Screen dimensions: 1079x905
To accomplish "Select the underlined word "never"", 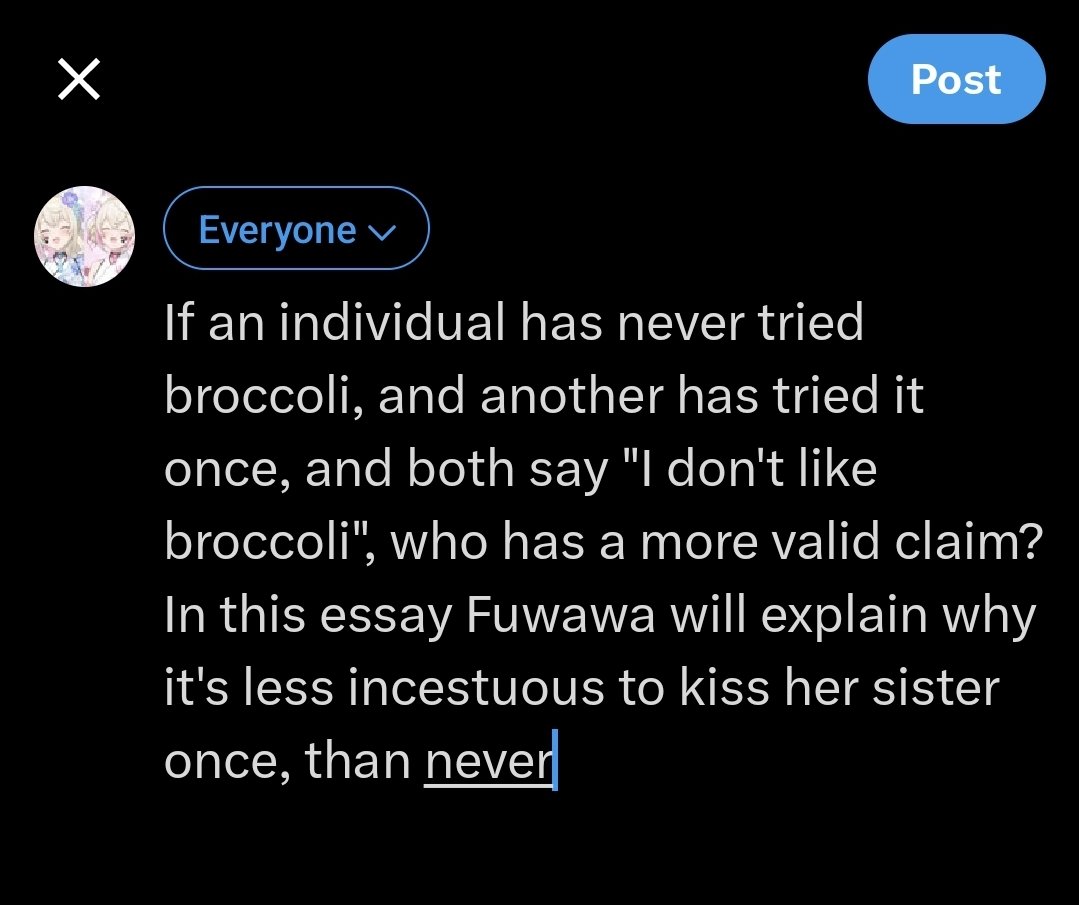I will coord(488,763).
